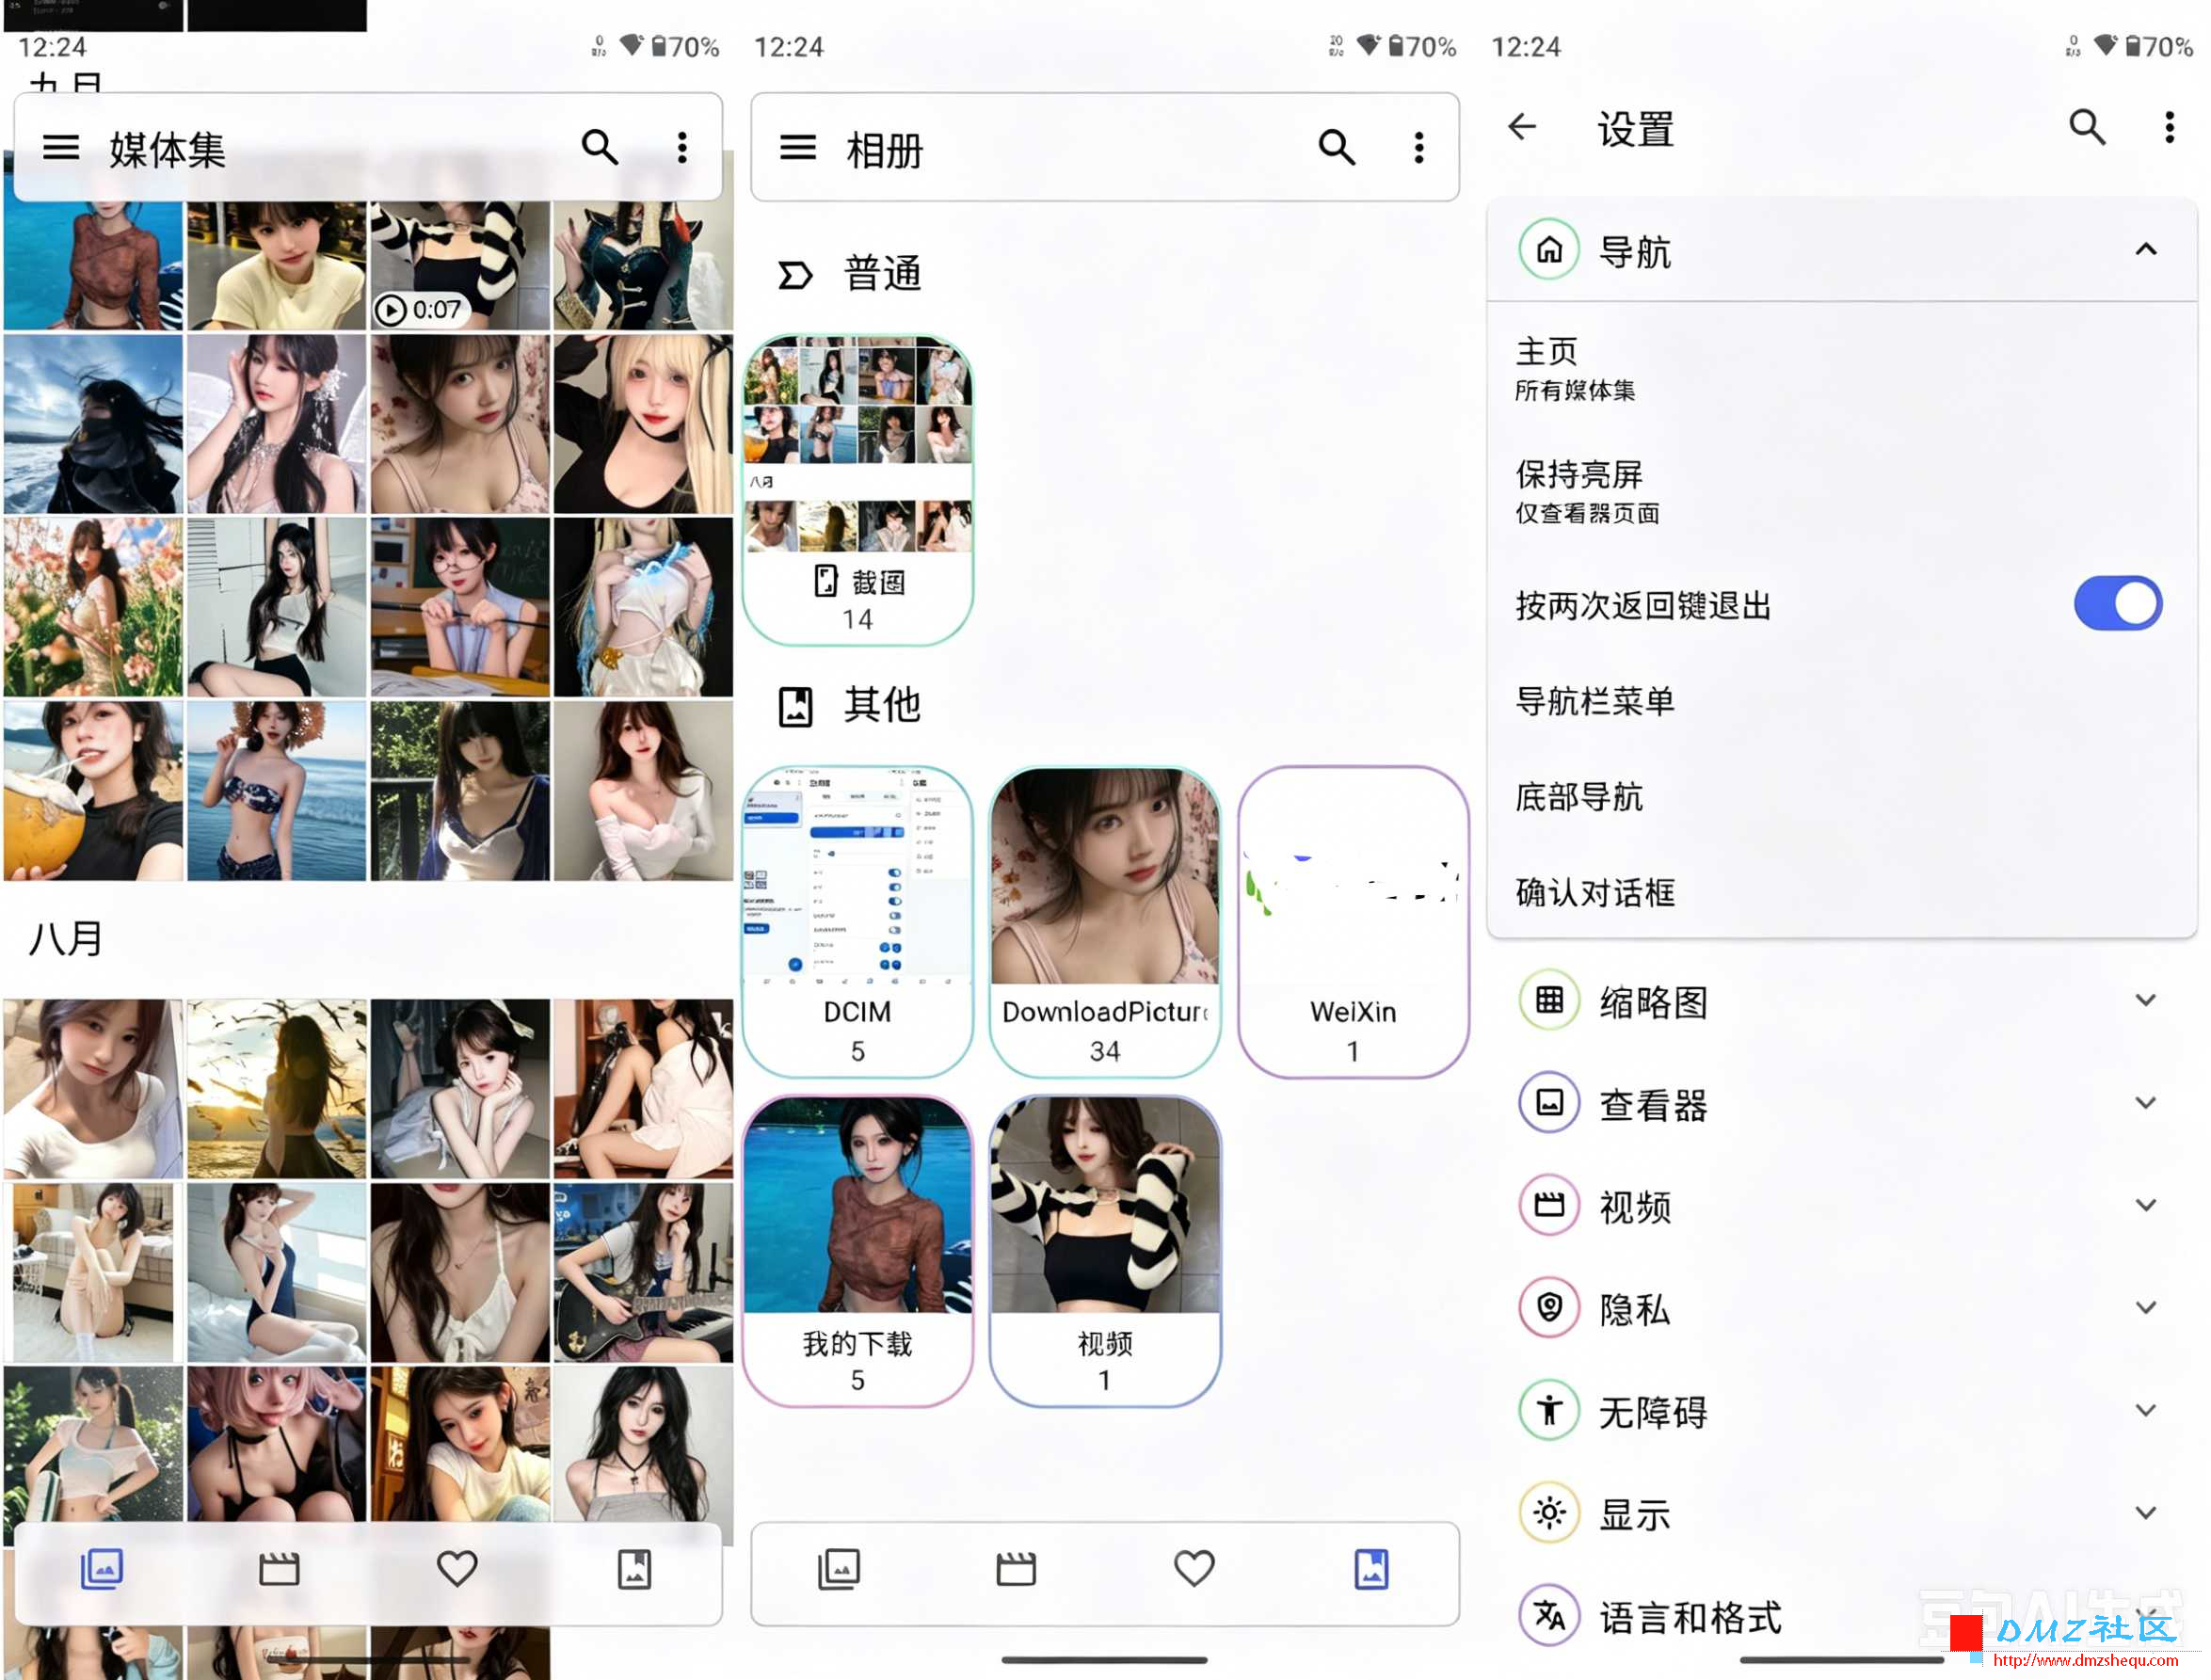This screenshot has width=2211, height=1680.
Task: Open the guitar photo thumbnail
Action: coord(643,1272)
